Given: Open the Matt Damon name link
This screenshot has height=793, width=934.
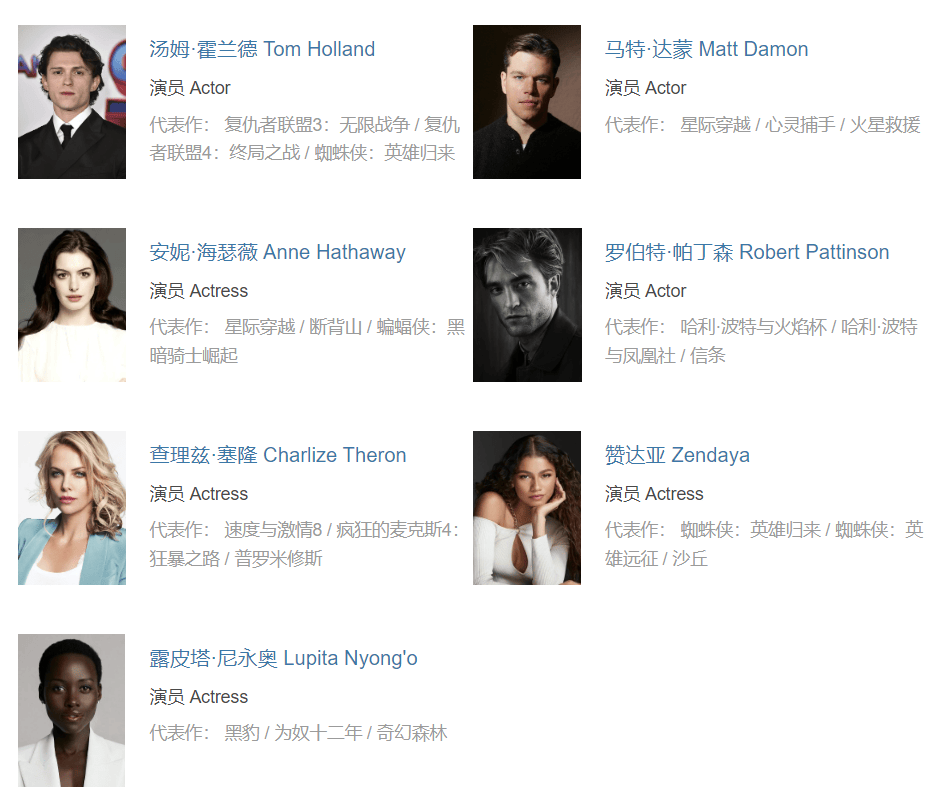Looking at the screenshot, I should tap(706, 49).
